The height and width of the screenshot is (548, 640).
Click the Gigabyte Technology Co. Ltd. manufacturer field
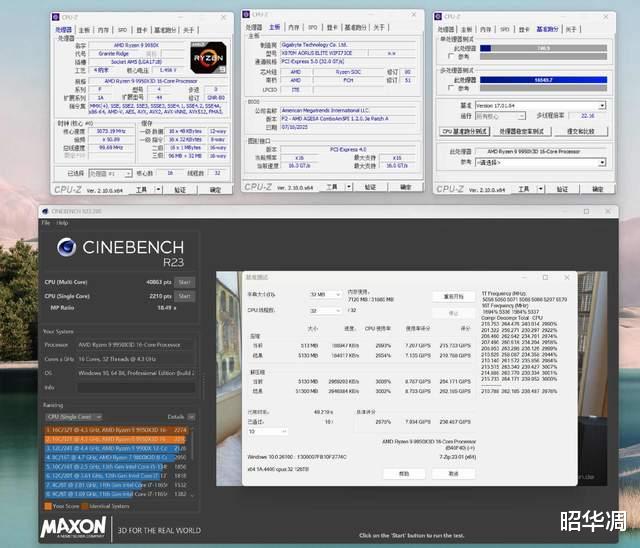tap(348, 44)
